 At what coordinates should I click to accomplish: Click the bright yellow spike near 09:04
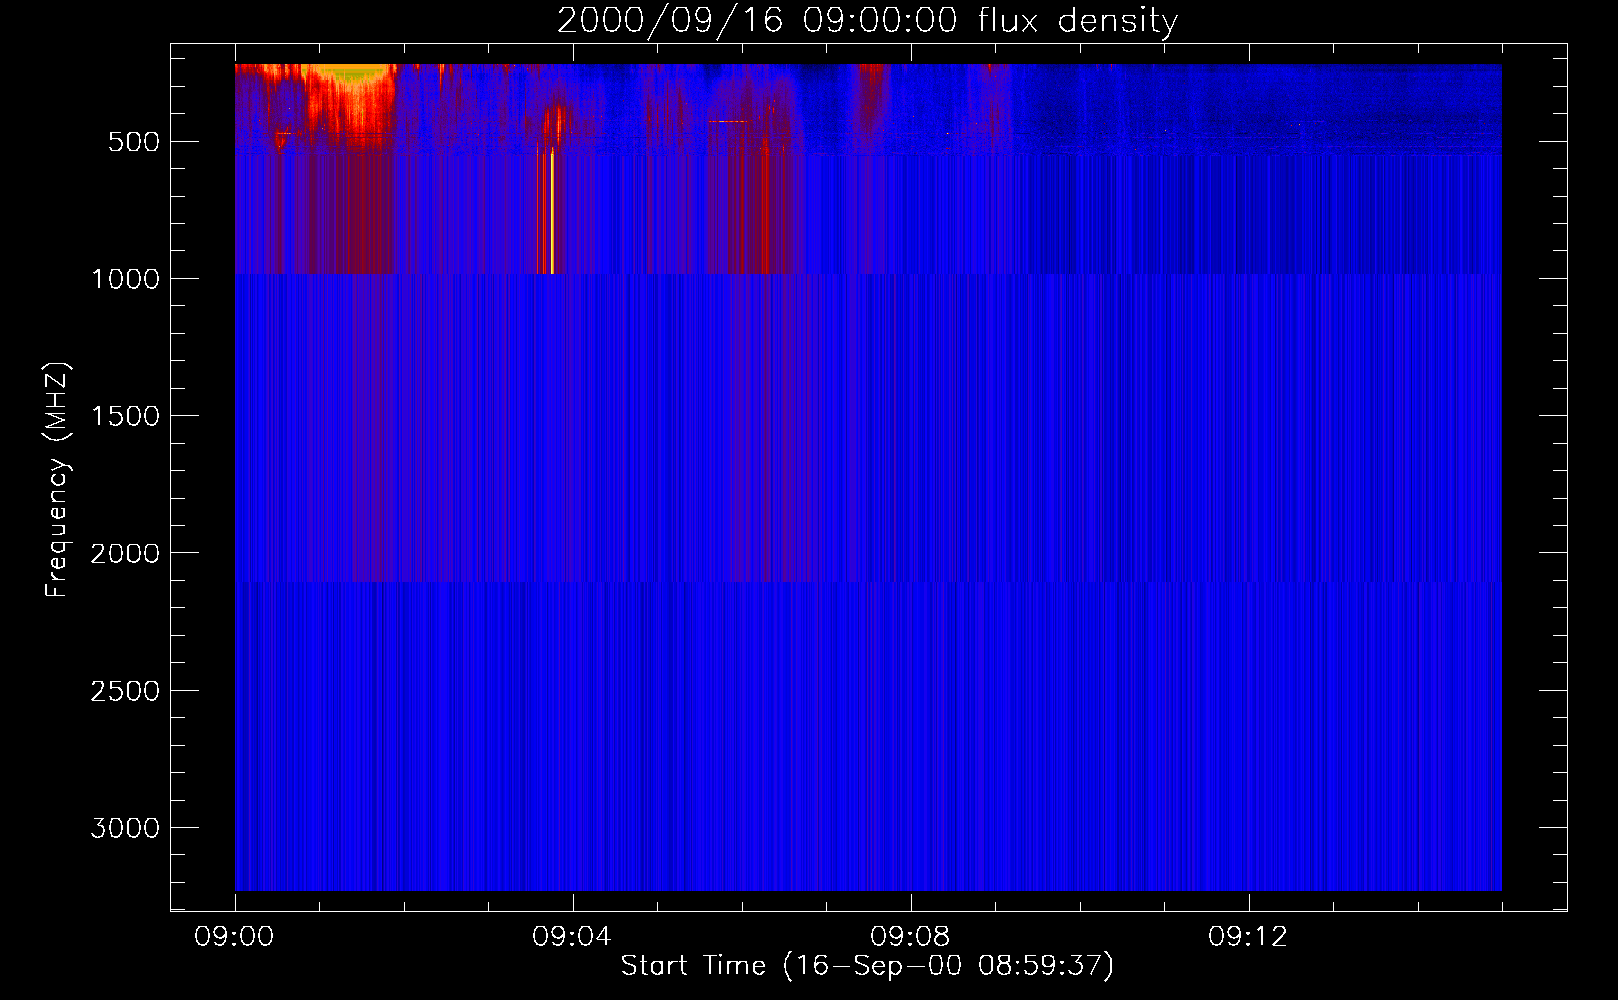pos(552,210)
